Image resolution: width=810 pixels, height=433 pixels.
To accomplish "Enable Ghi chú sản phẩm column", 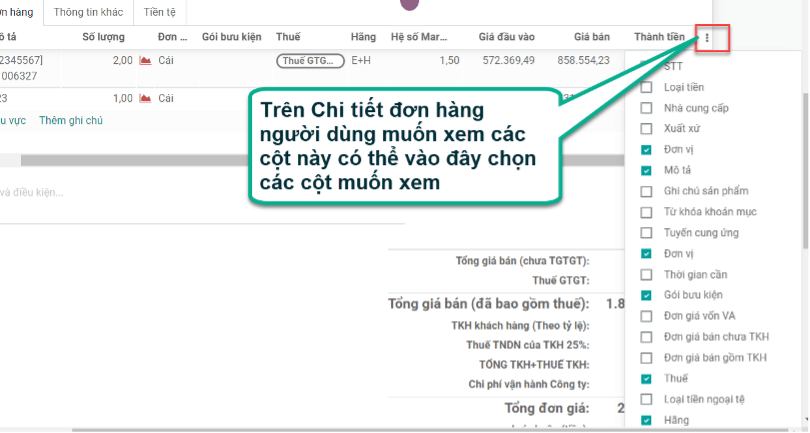I will click(x=646, y=191).
